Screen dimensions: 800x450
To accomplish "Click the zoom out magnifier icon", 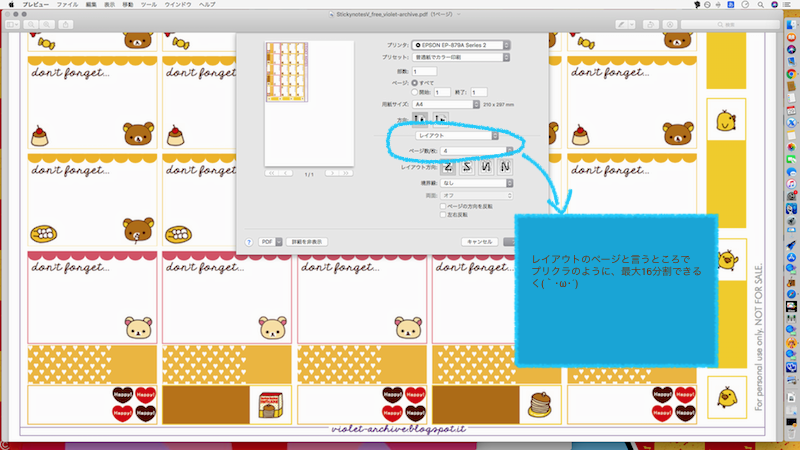I will pyautogui.click(x=31, y=24).
